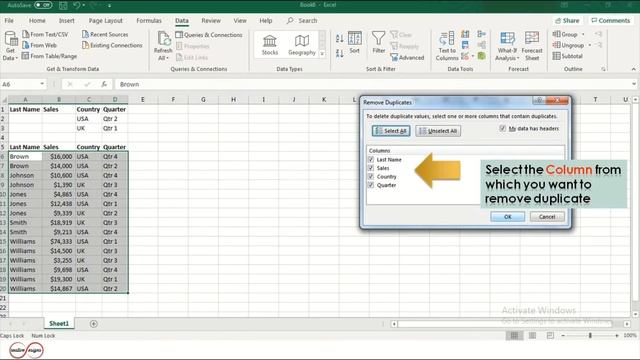Viewport: 640px width, 360px height.
Task: Switch to the Home tab
Action: (37, 20)
